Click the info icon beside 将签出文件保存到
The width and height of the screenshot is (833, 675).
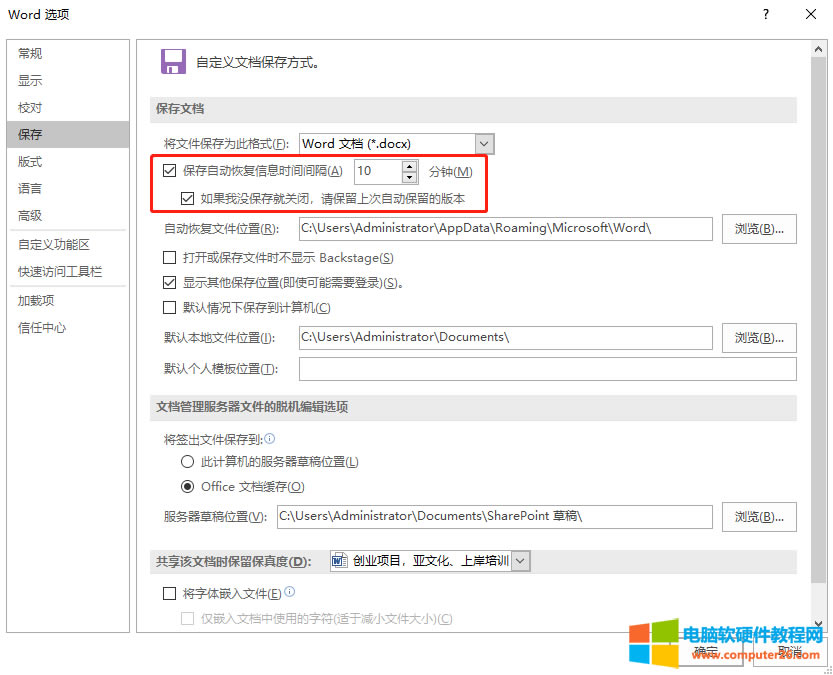[x=269, y=438]
